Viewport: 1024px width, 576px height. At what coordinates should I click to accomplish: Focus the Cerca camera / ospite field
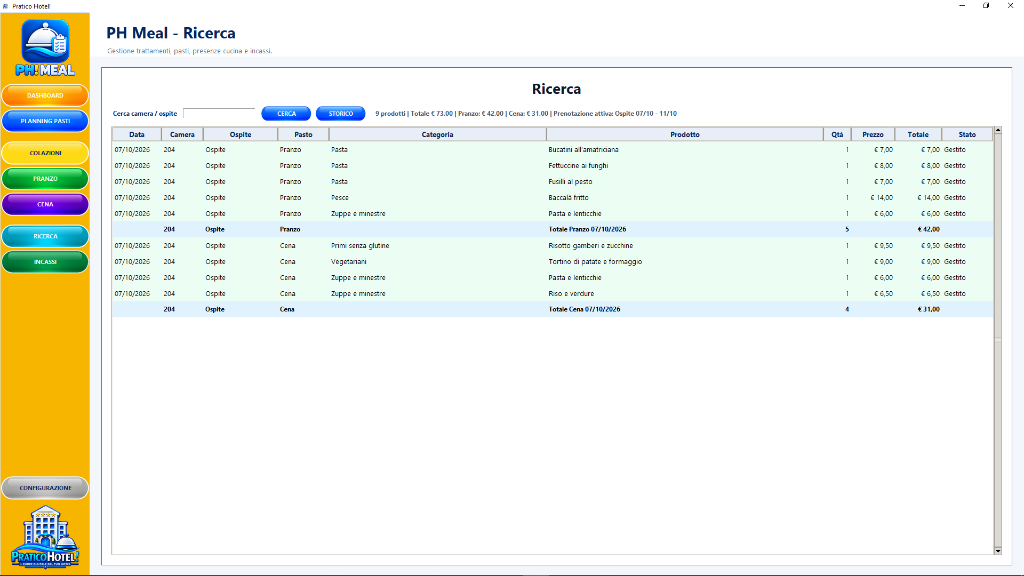(219, 114)
